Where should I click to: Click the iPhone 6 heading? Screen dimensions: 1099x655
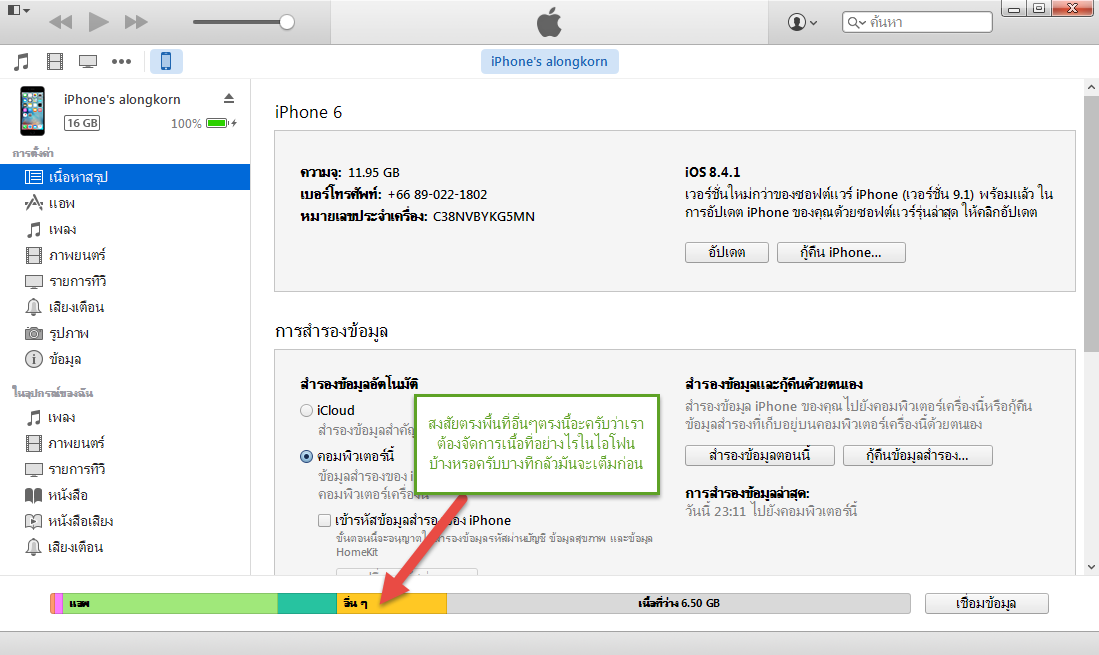[x=308, y=112]
